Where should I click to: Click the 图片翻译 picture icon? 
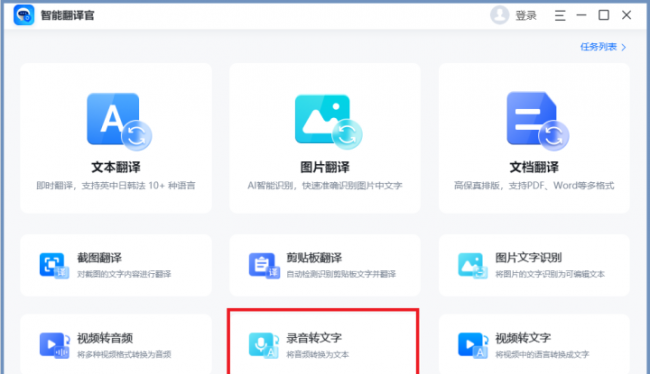pyautogui.click(x=328, y=121)
